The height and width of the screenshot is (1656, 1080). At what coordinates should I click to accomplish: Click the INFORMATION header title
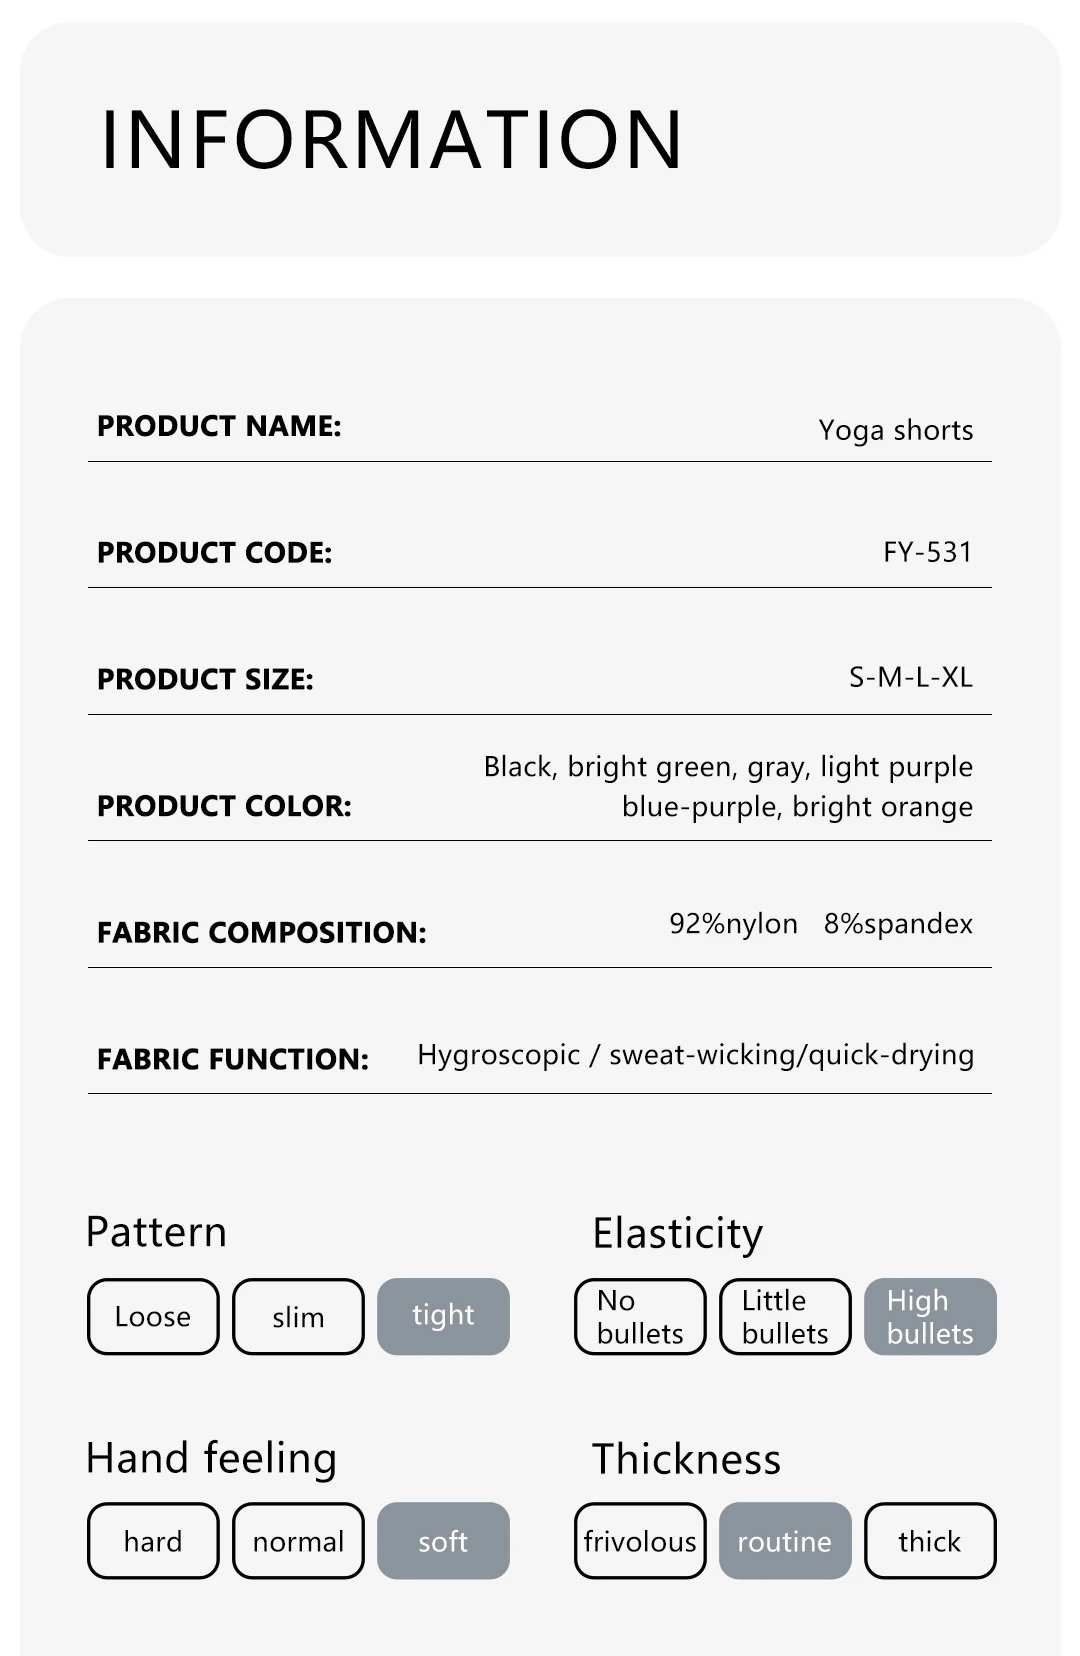point(392,139)
